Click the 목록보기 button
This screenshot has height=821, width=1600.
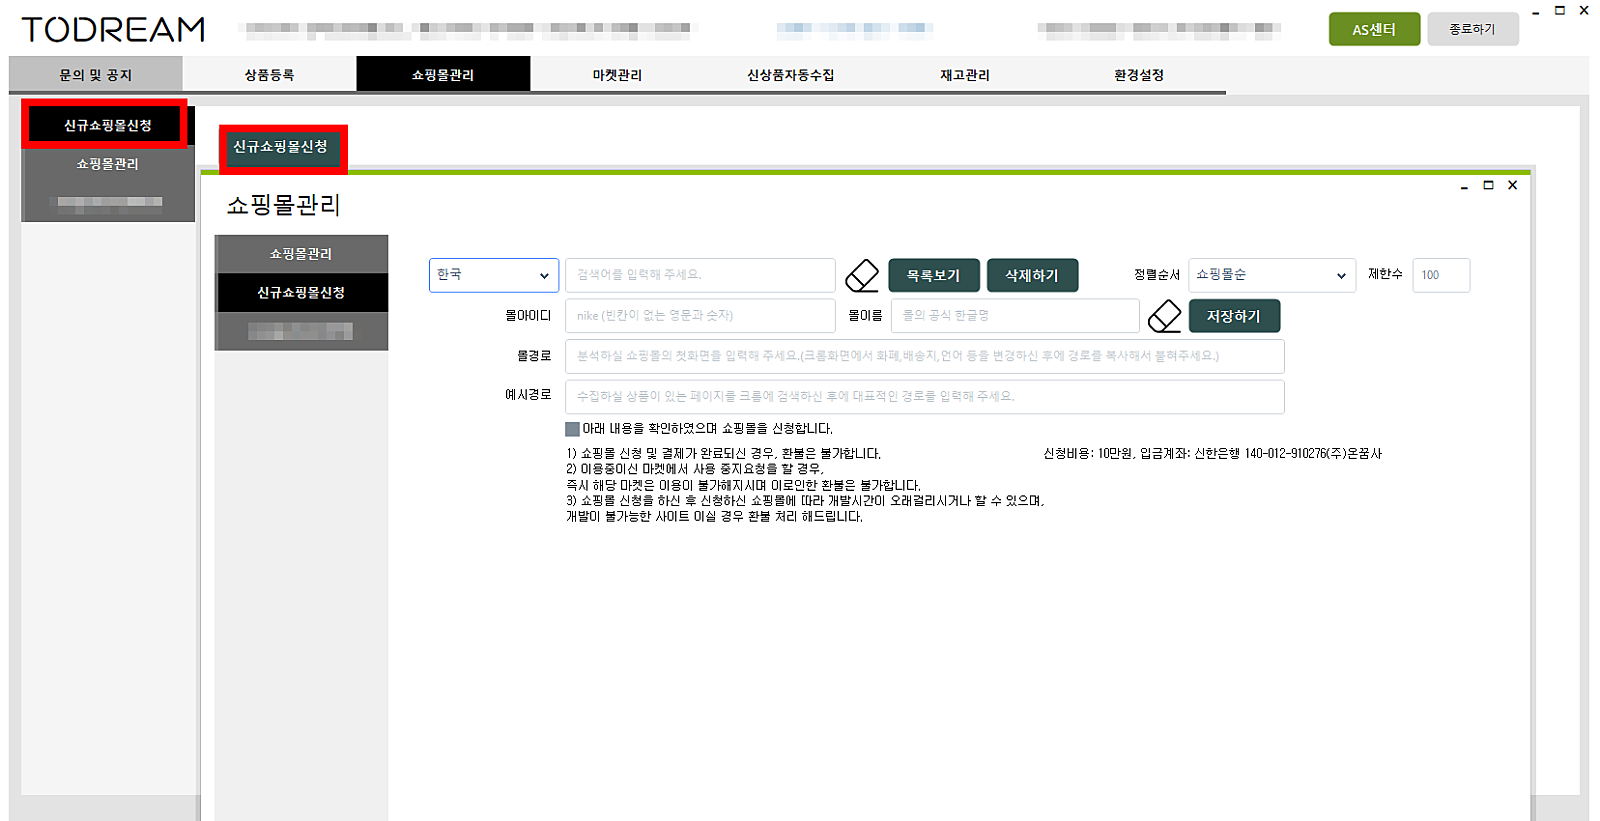[x=933, y=275]
